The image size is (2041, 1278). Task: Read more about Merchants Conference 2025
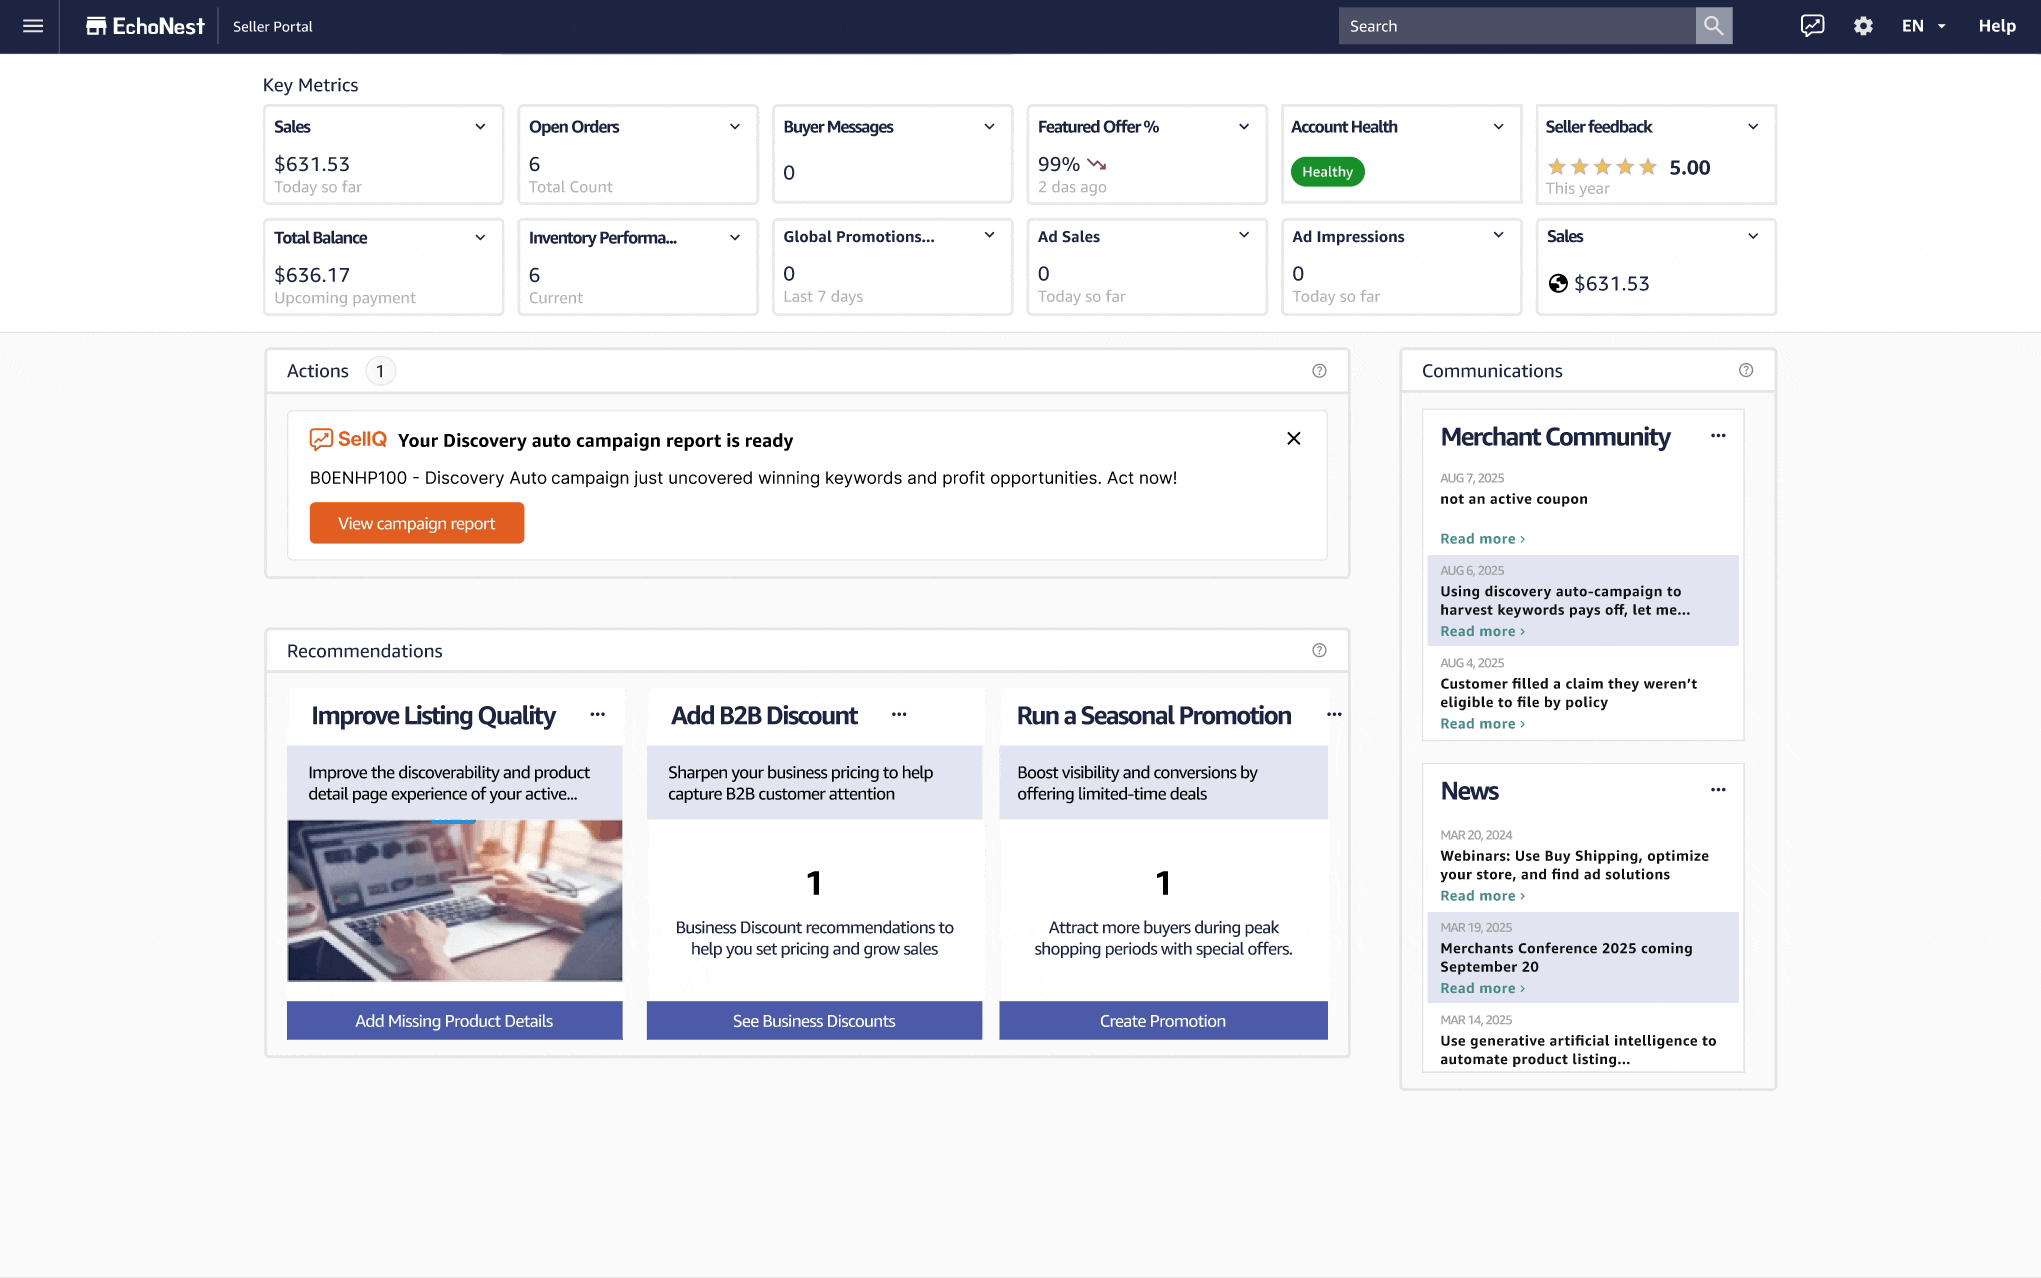pos(1481,988)
